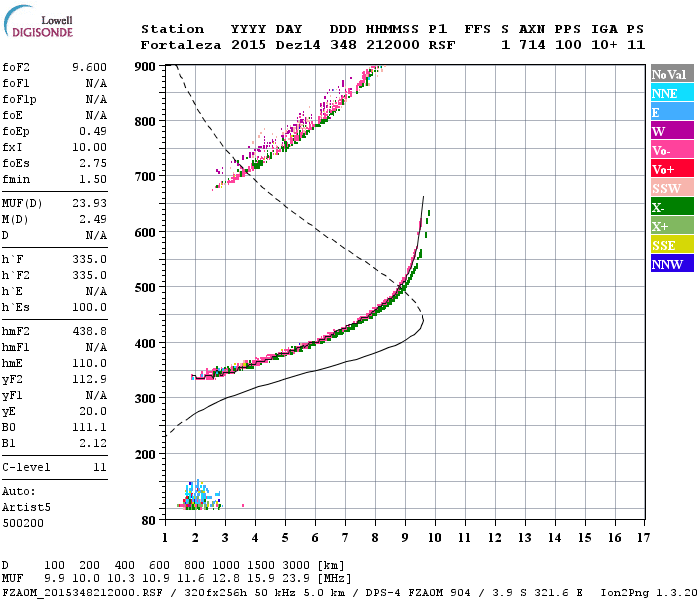Click the time value 212000
This screenshot has width=700, height=600.
pyautogui.click(x=392, y=45)
